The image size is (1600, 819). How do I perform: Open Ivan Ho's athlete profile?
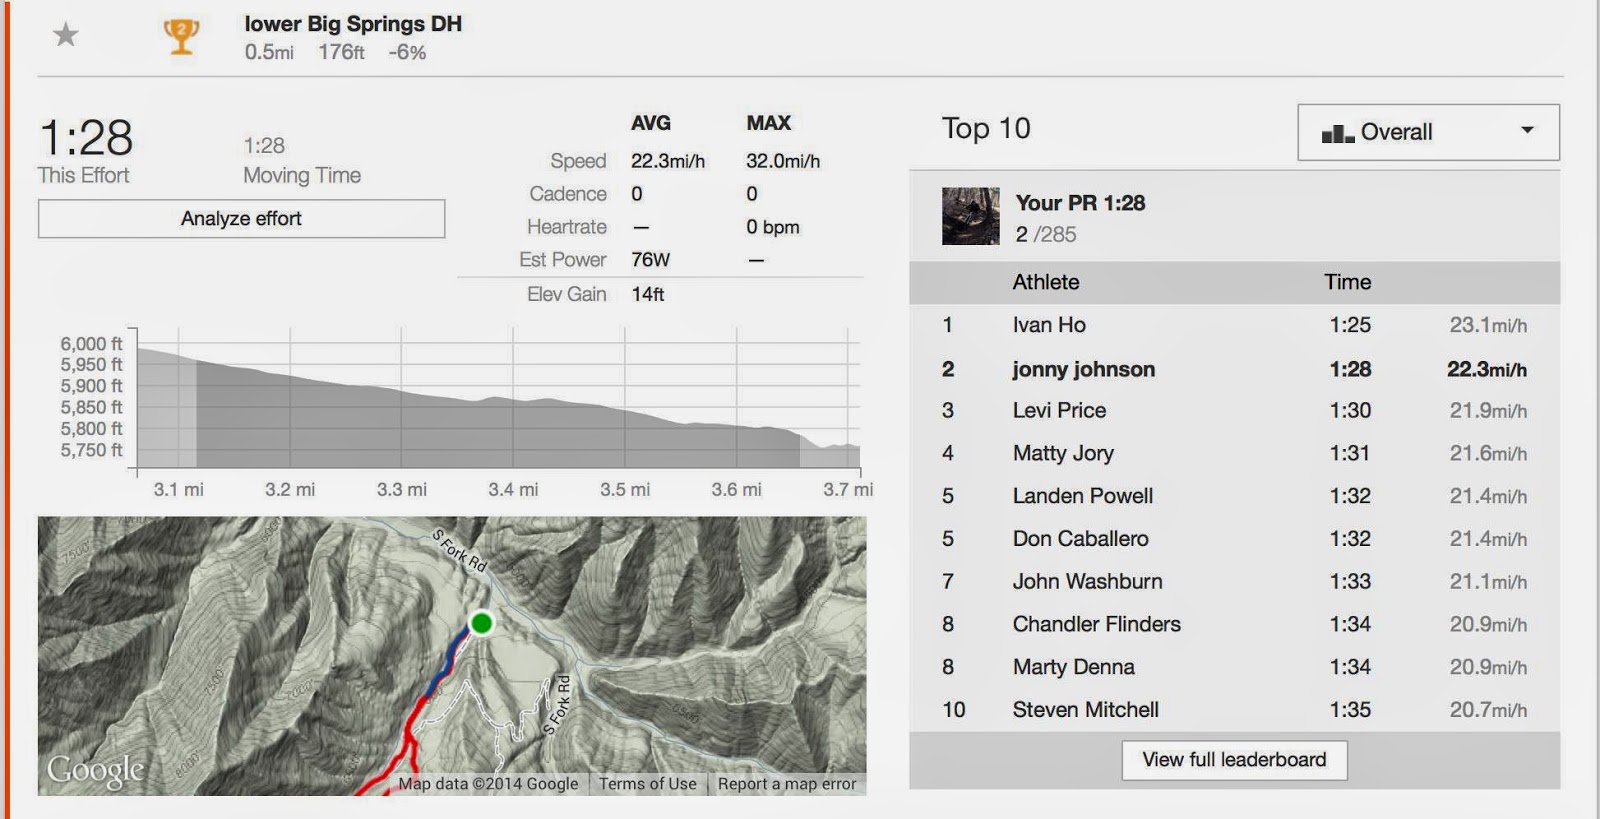tap(1049, 325)
